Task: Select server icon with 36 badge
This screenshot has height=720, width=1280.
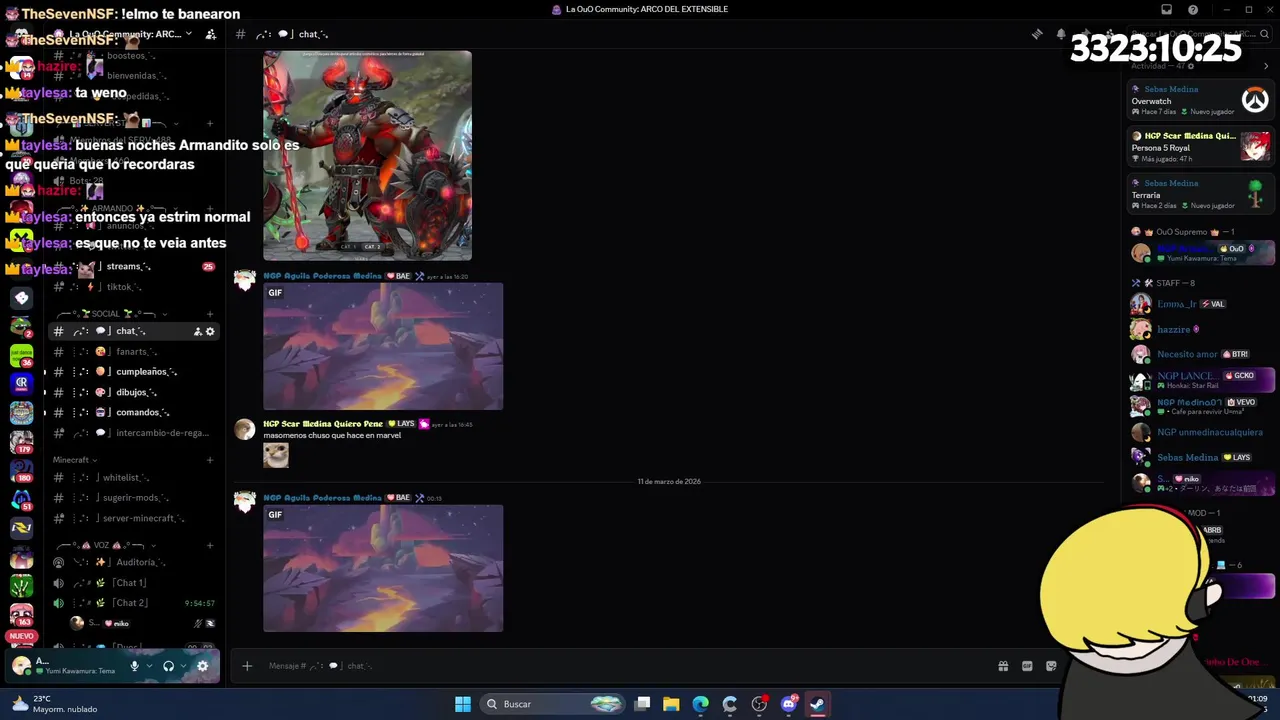Action: (x=21, y=355)
